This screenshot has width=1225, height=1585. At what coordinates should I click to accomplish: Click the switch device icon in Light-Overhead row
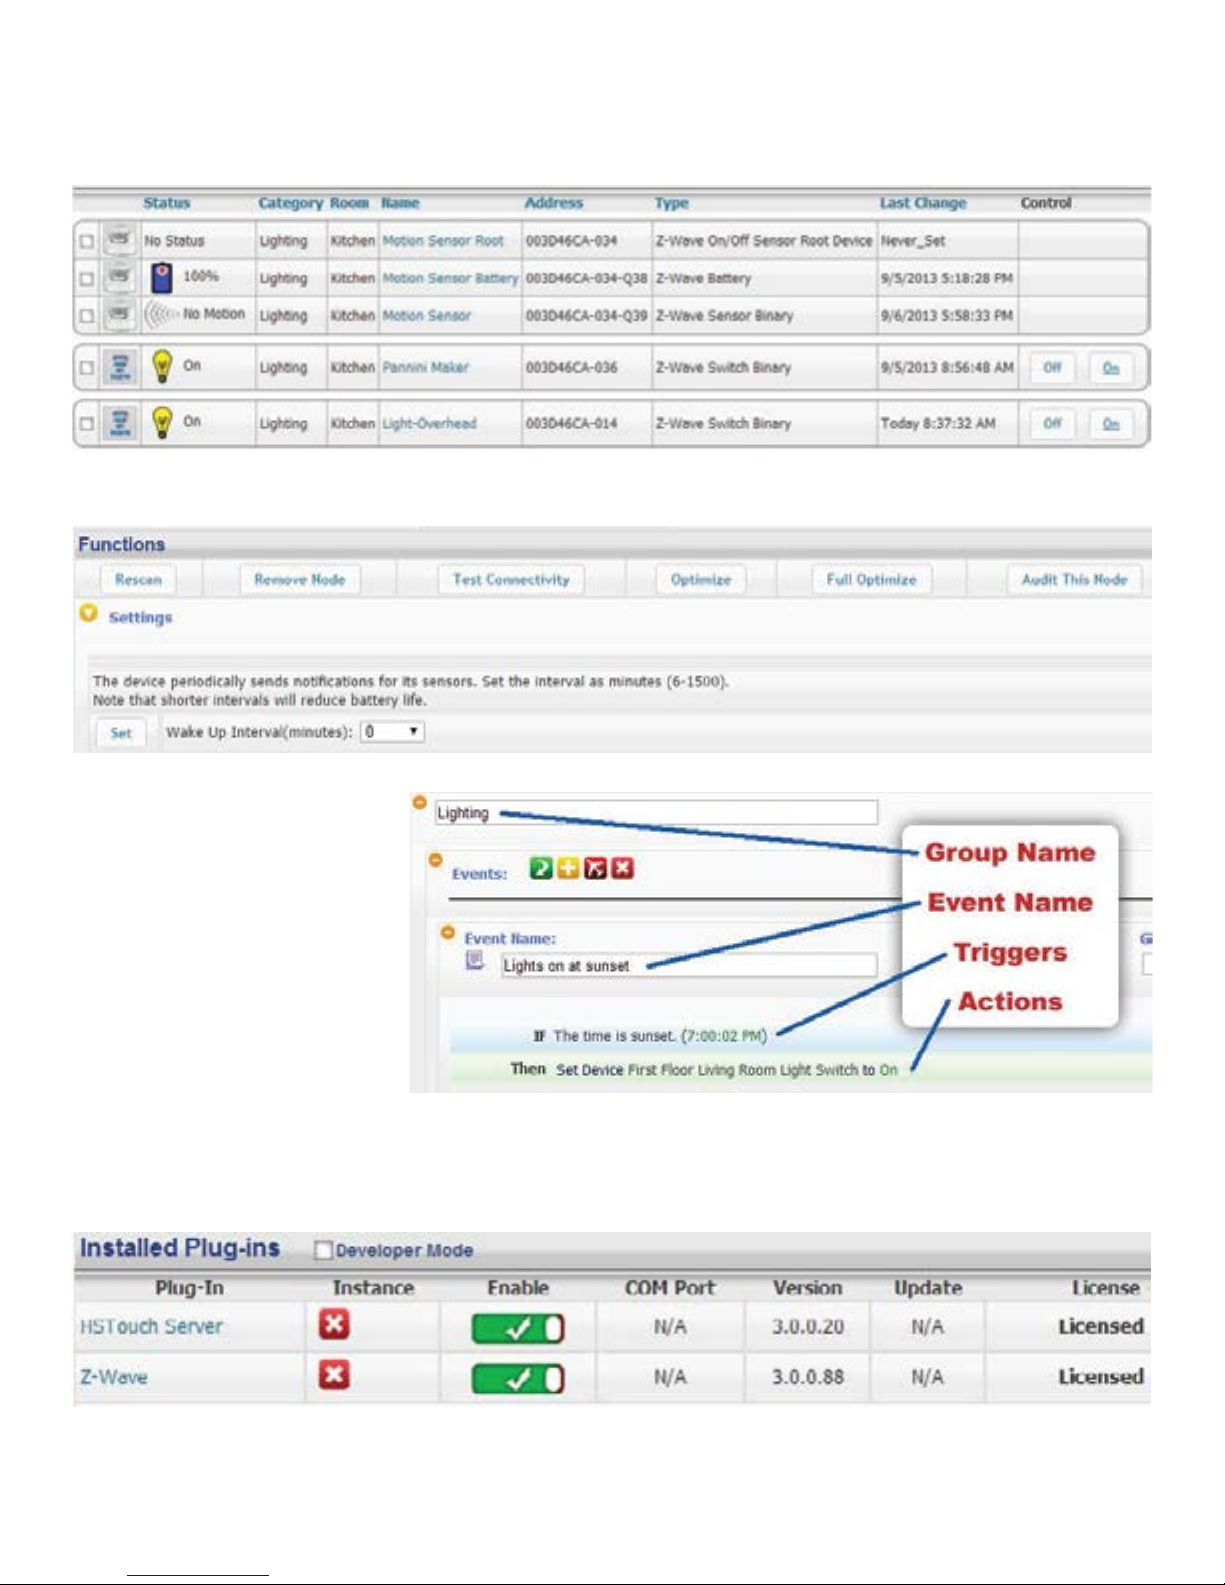(x=120, y=423)
